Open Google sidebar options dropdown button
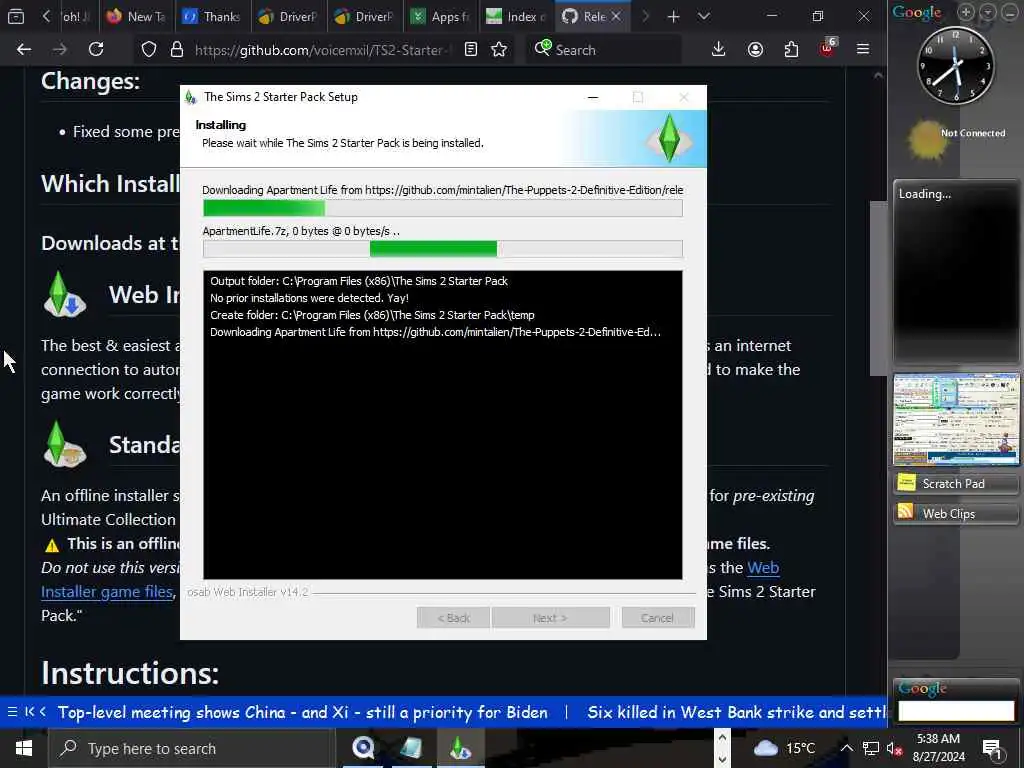 [987, 12]
